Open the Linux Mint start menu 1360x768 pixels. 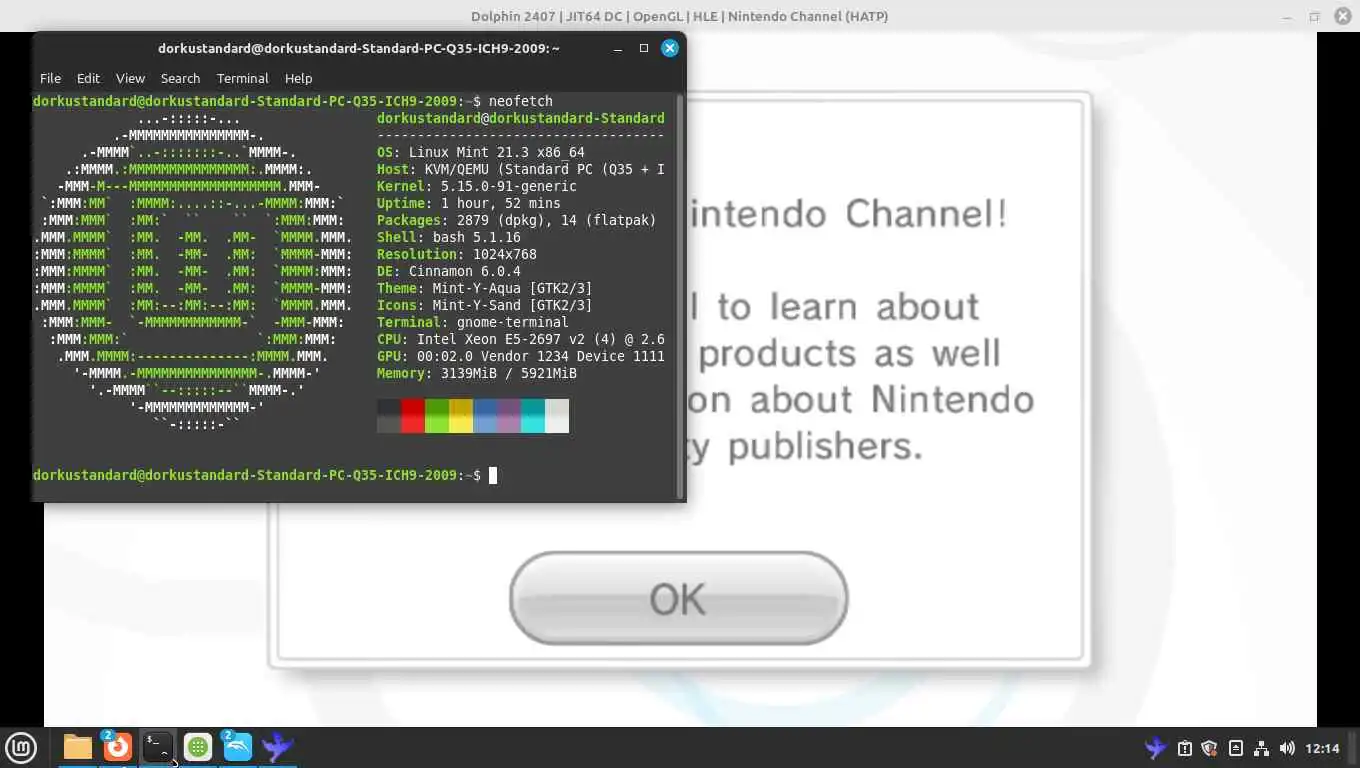[21, 747]
